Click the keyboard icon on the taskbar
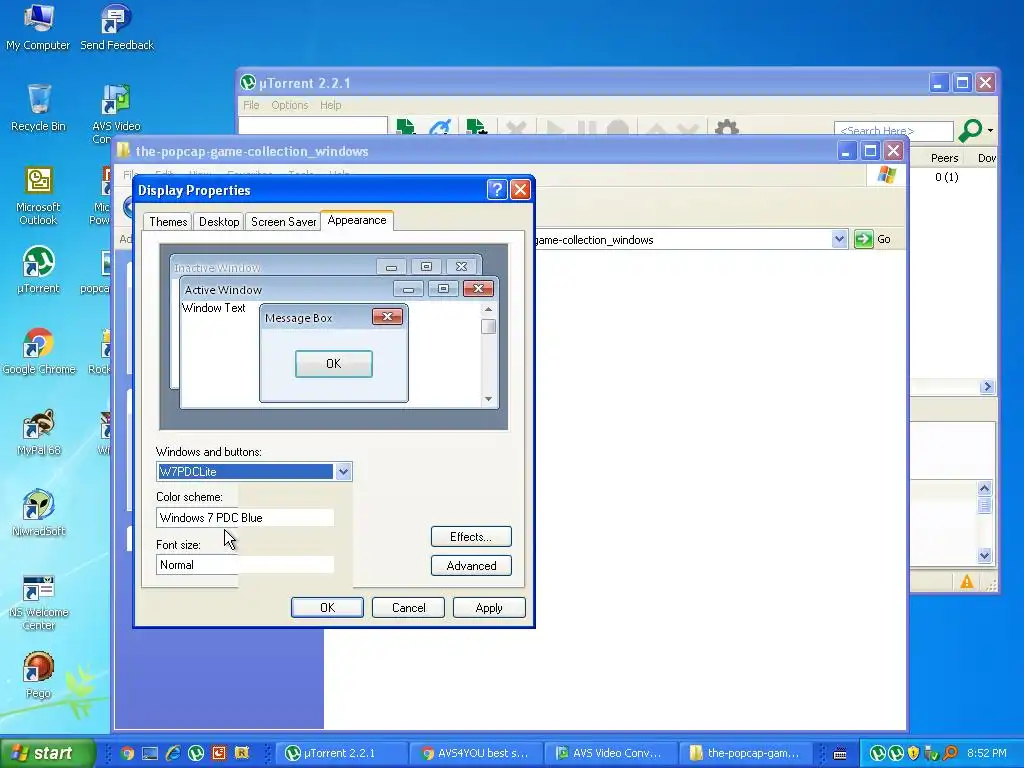 click(840, 754)
